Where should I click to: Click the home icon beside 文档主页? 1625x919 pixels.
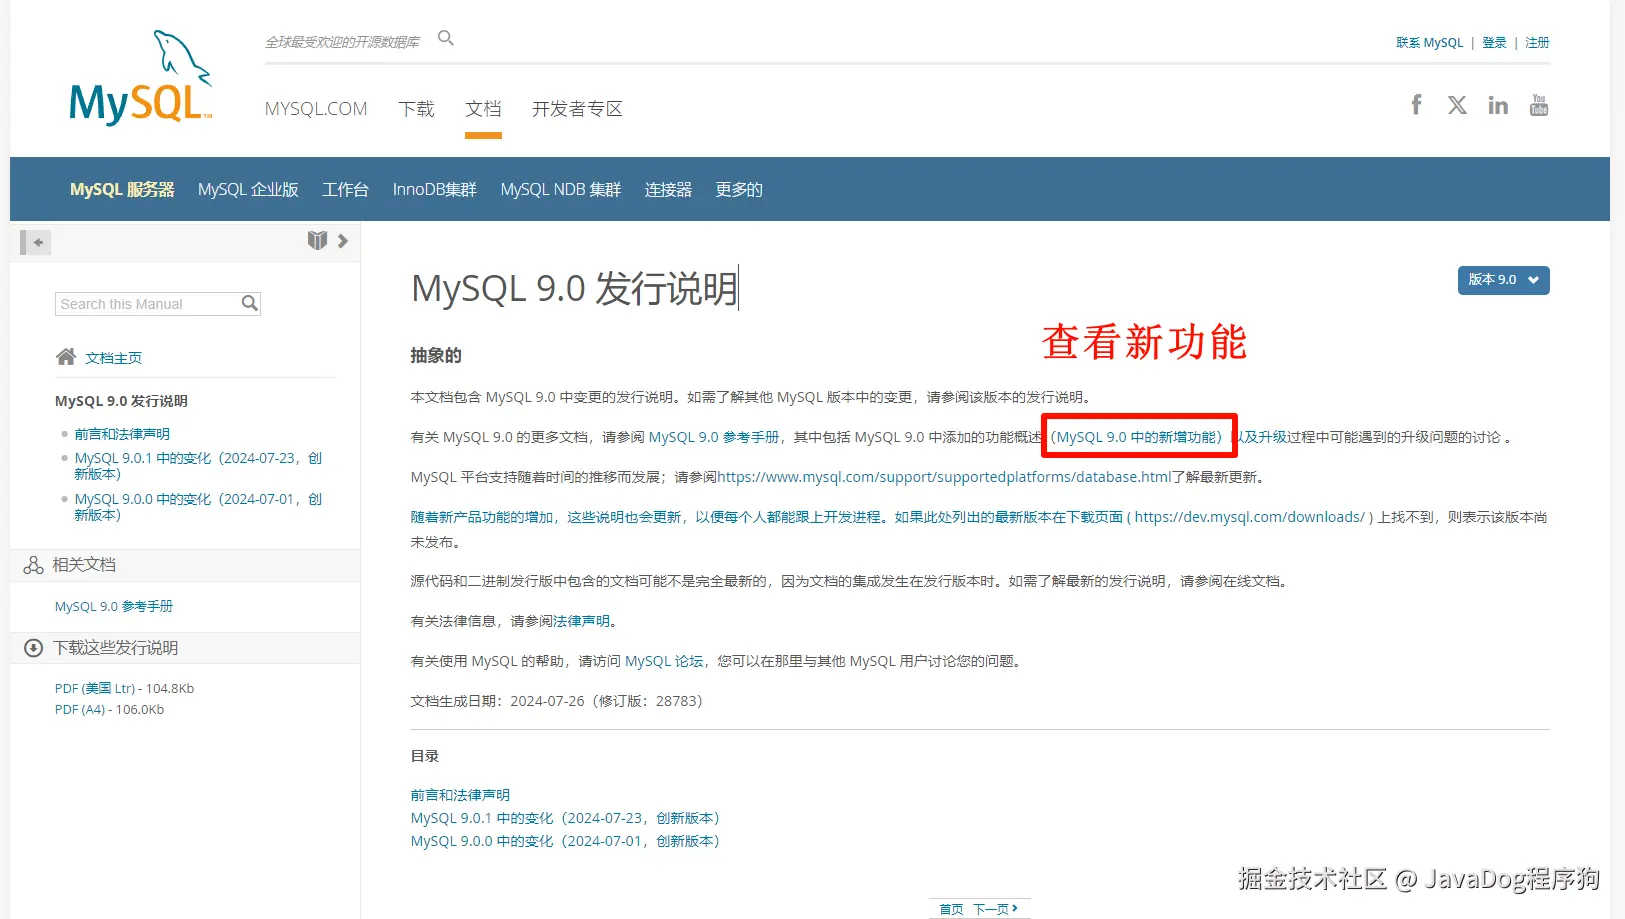(66, 357)
